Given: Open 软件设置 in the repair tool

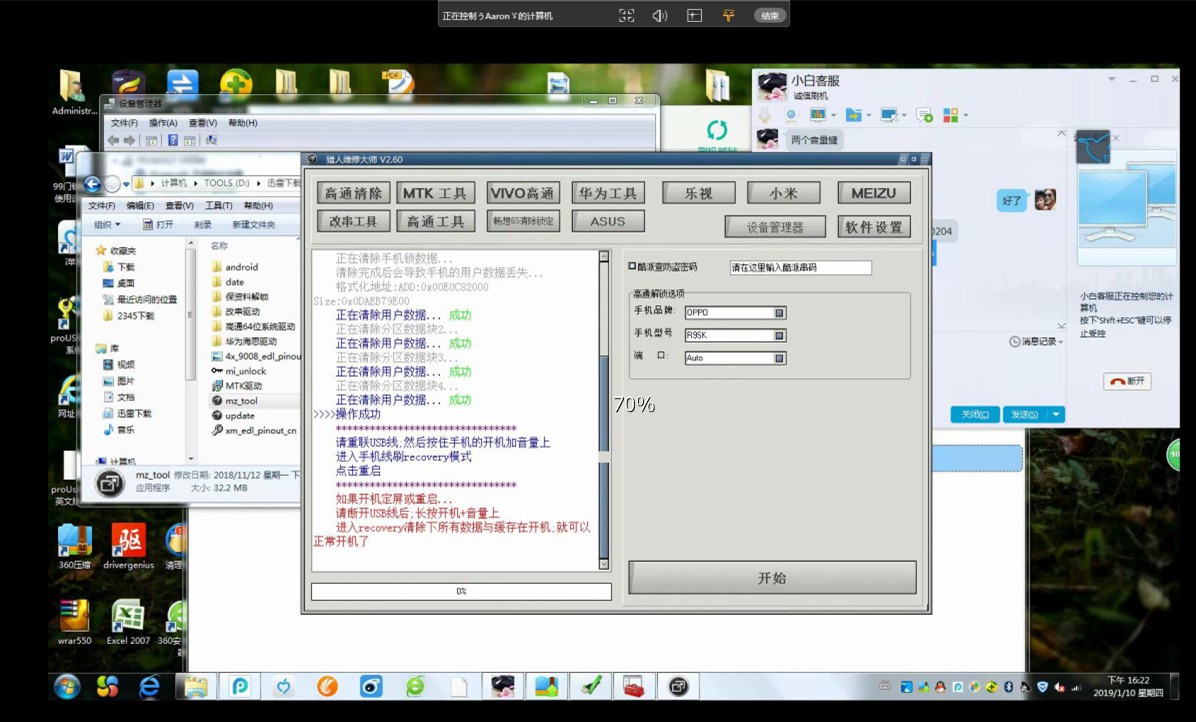Looking at the screenshot, I should (x=874, y=226).
